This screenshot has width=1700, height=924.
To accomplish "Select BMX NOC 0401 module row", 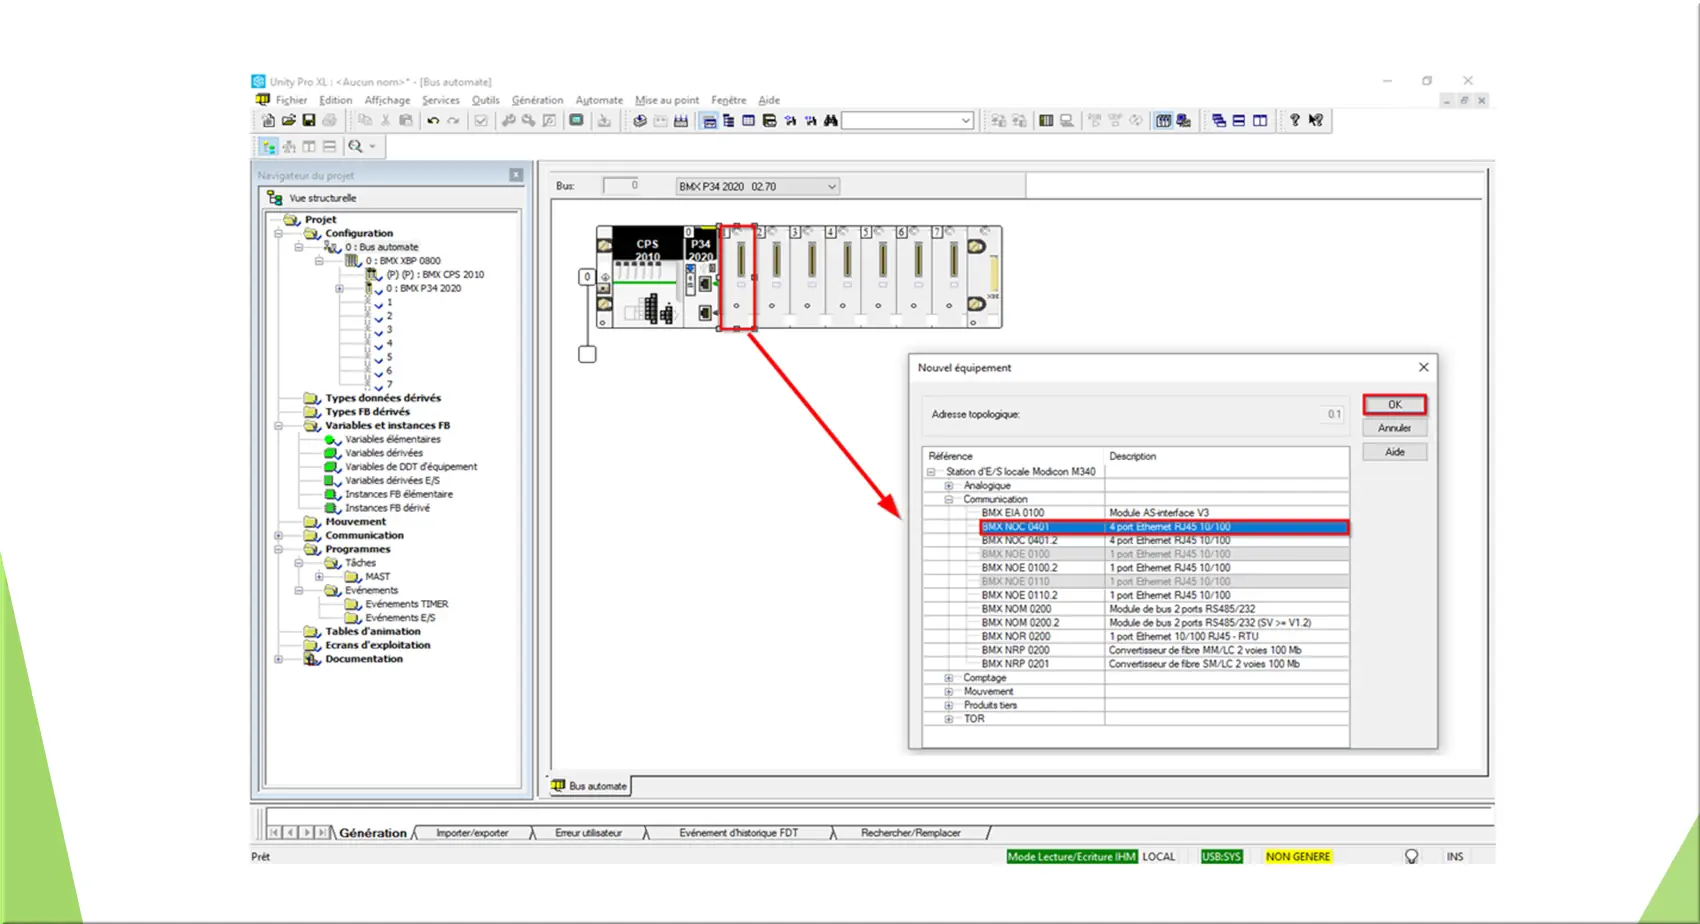I will pyautogui.click(x=1163, y=527).
